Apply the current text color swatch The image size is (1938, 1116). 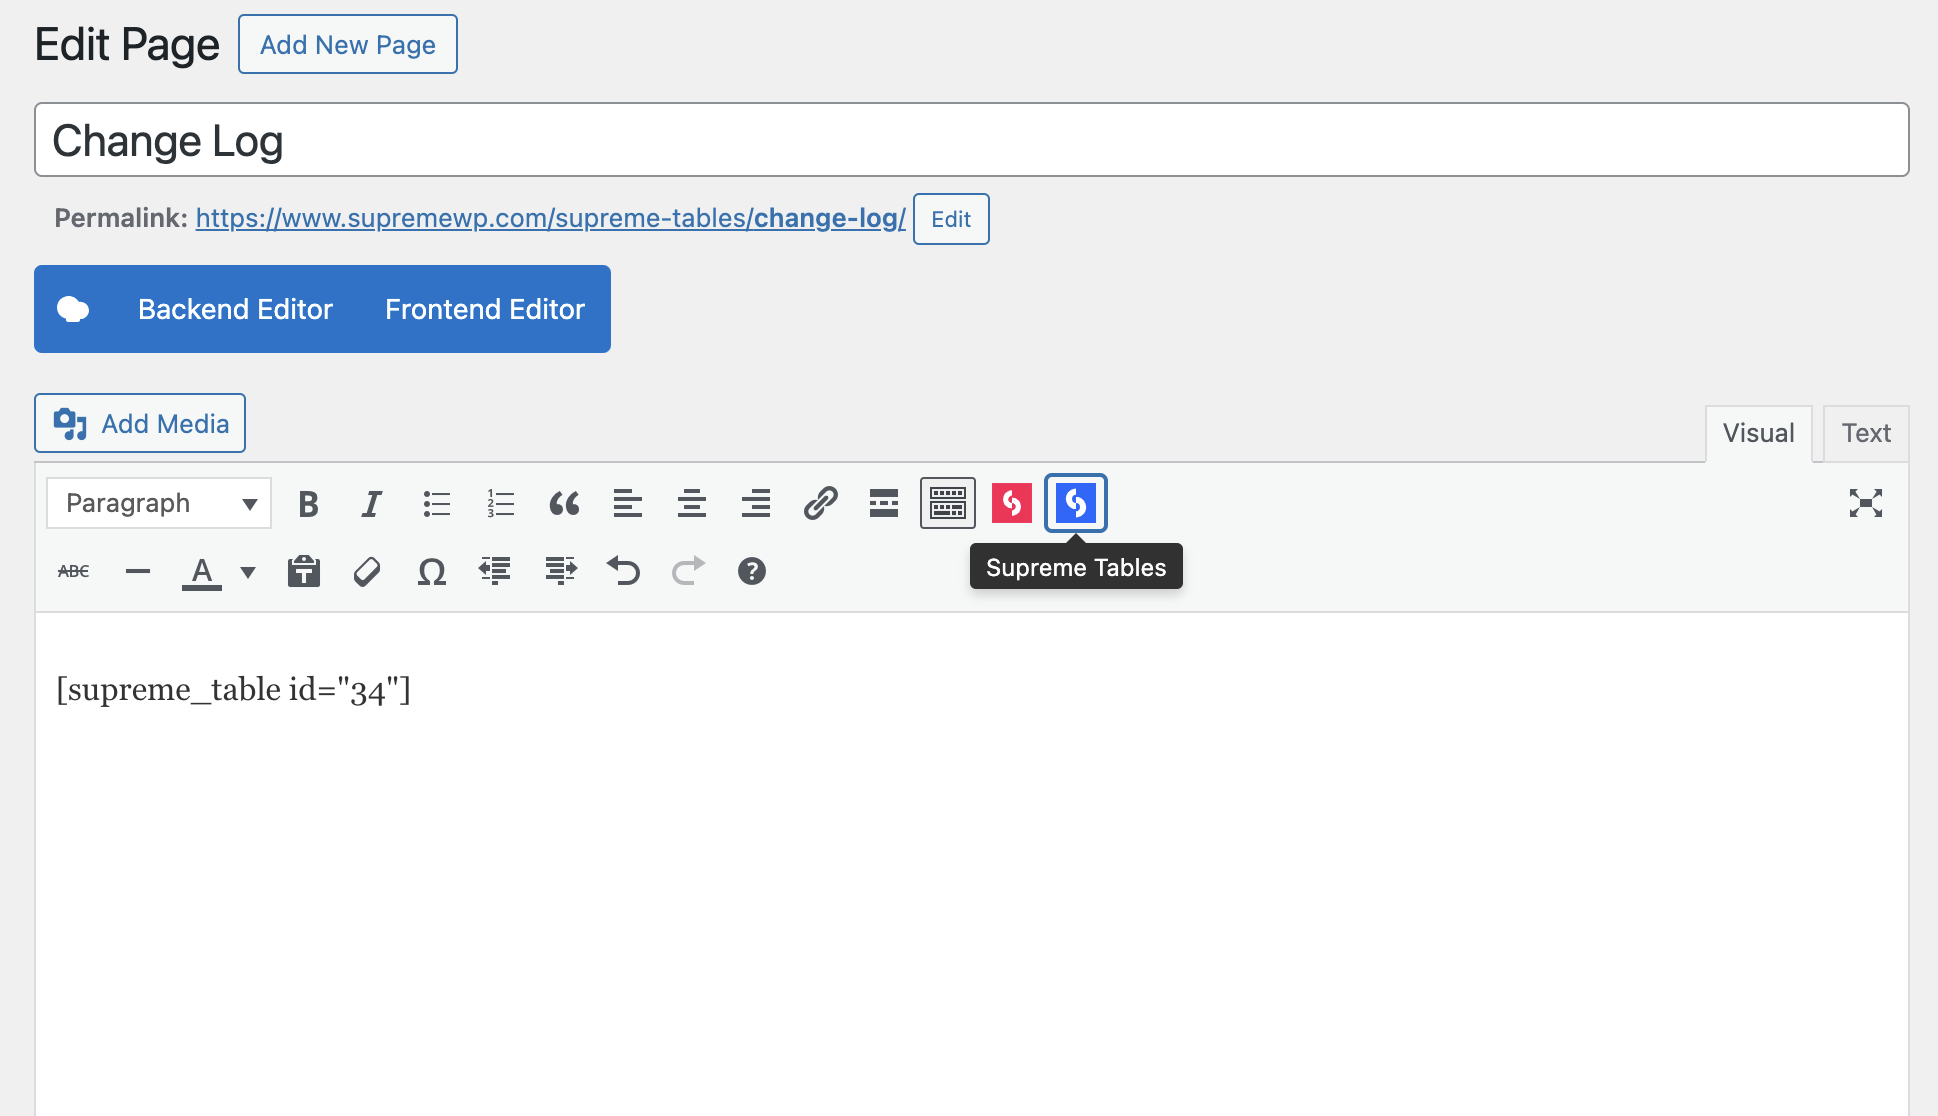click(x=202, y=572)
